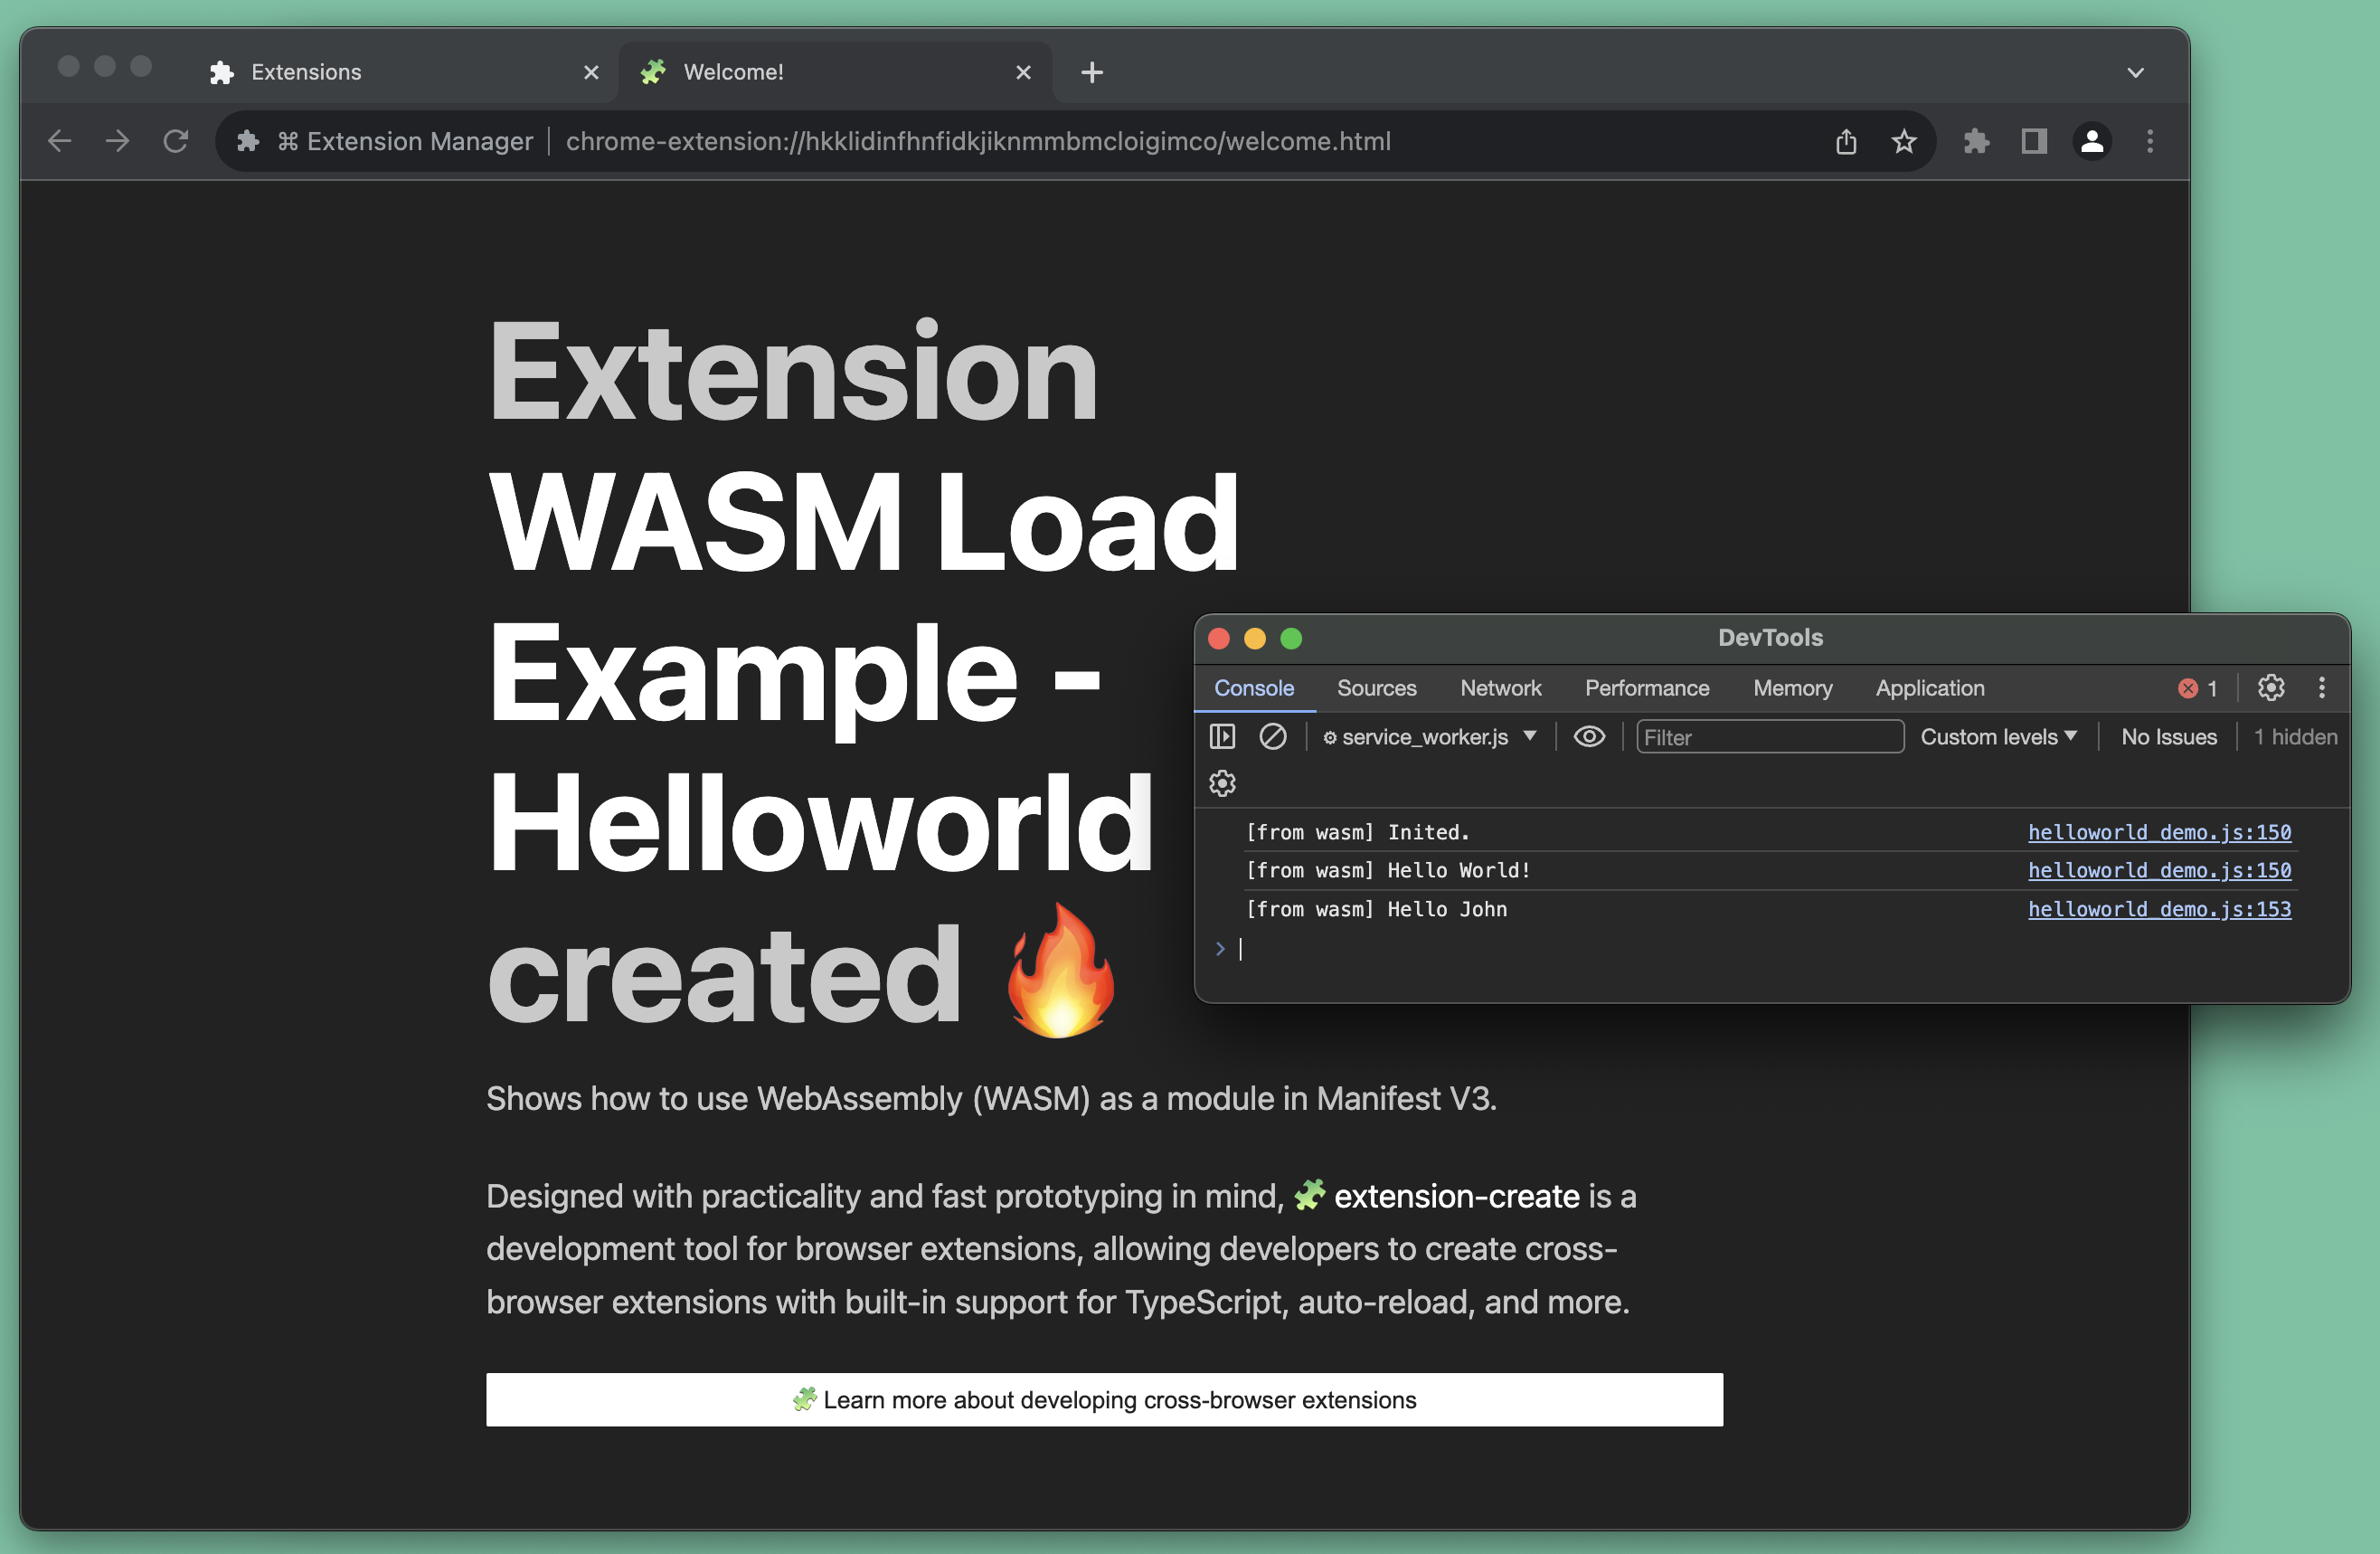
Task: Maximize DevTools with green button
Action: click(1291, 638)
